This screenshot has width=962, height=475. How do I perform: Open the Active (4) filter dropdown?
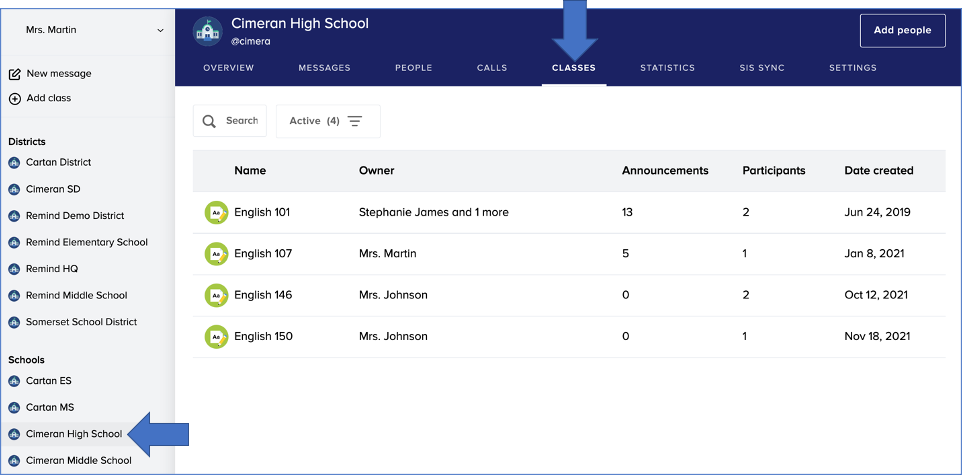click(x=327, y=121)
